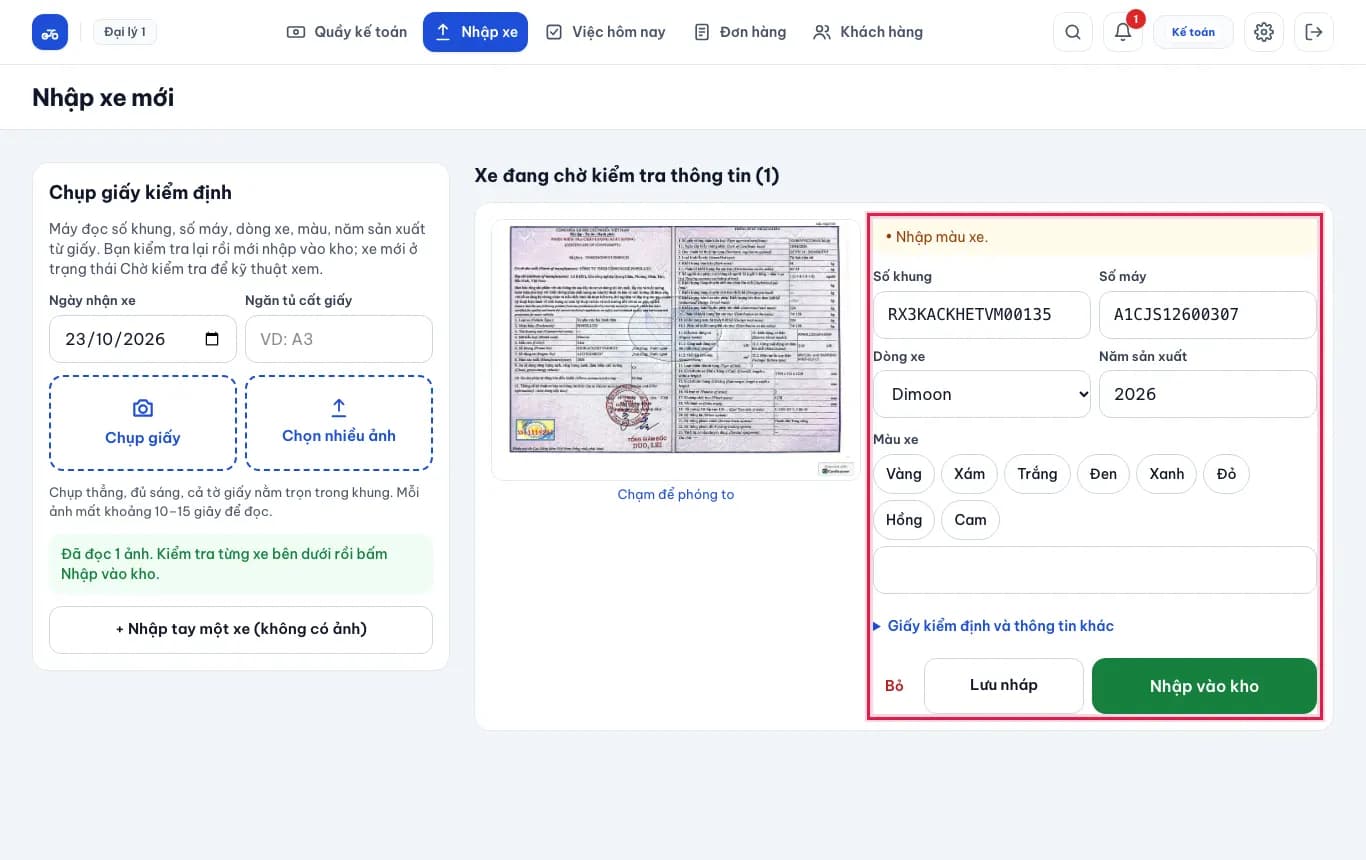Click Chạm để phóng to link
This screenshot has height=860, width=1366.
pos(676,494)
